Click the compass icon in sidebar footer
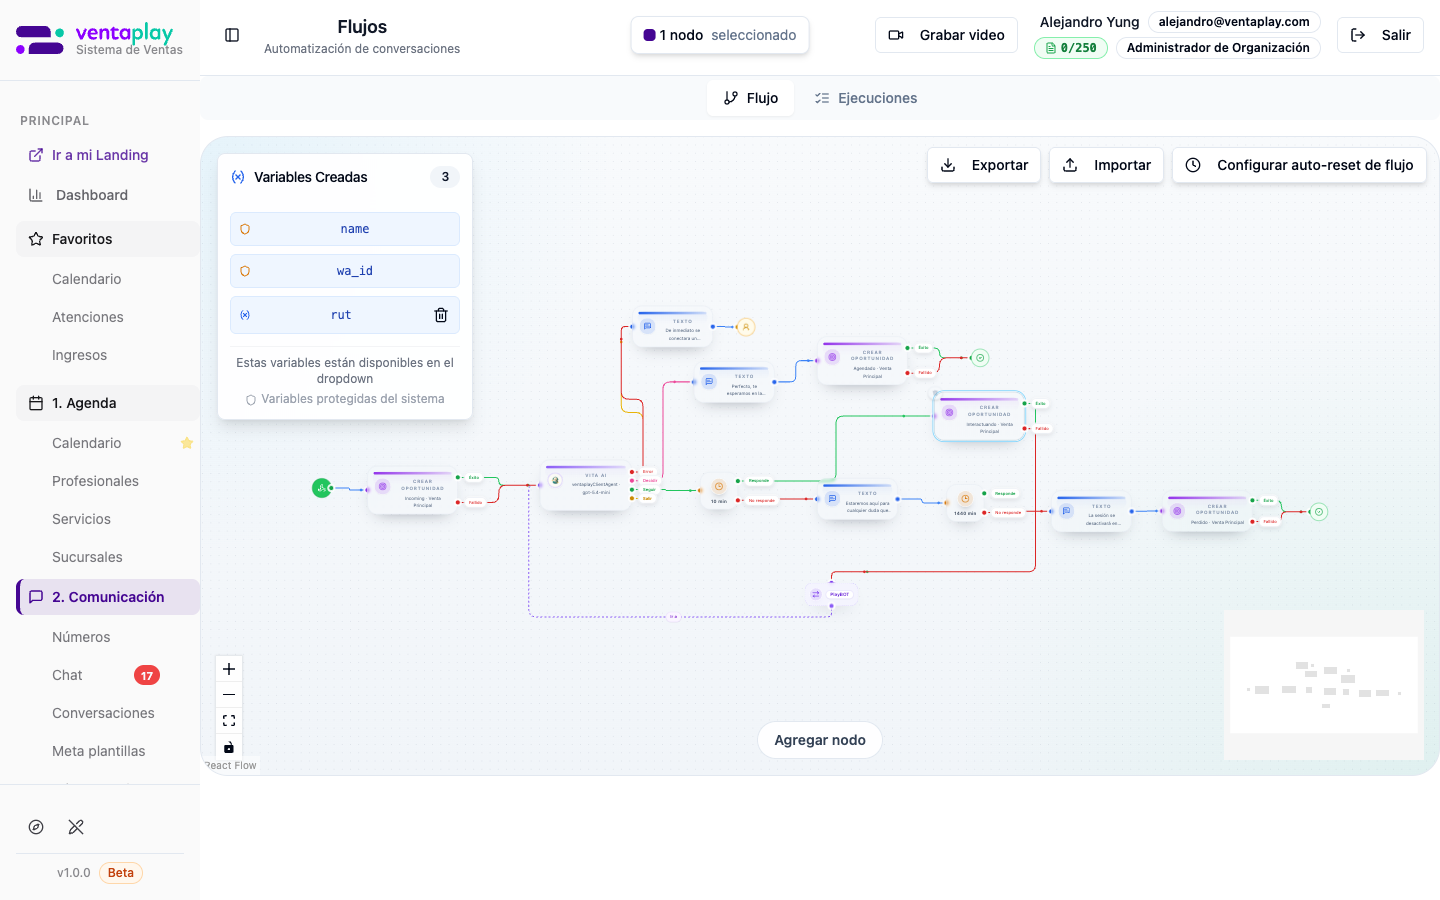This screenshot has width=1440, height=900. pyautogui.click(x=36, y=827)
